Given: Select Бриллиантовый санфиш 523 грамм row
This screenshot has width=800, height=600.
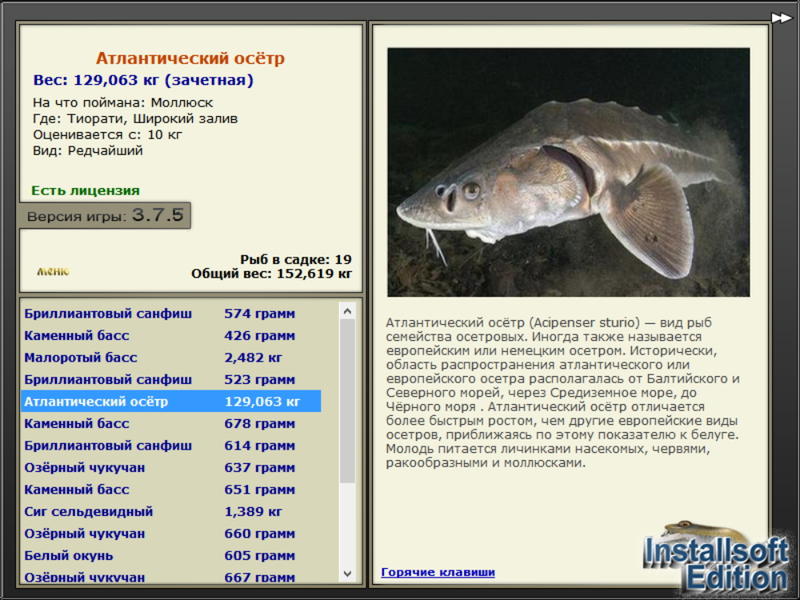Looking at the screenshot, I should (171, 380).
